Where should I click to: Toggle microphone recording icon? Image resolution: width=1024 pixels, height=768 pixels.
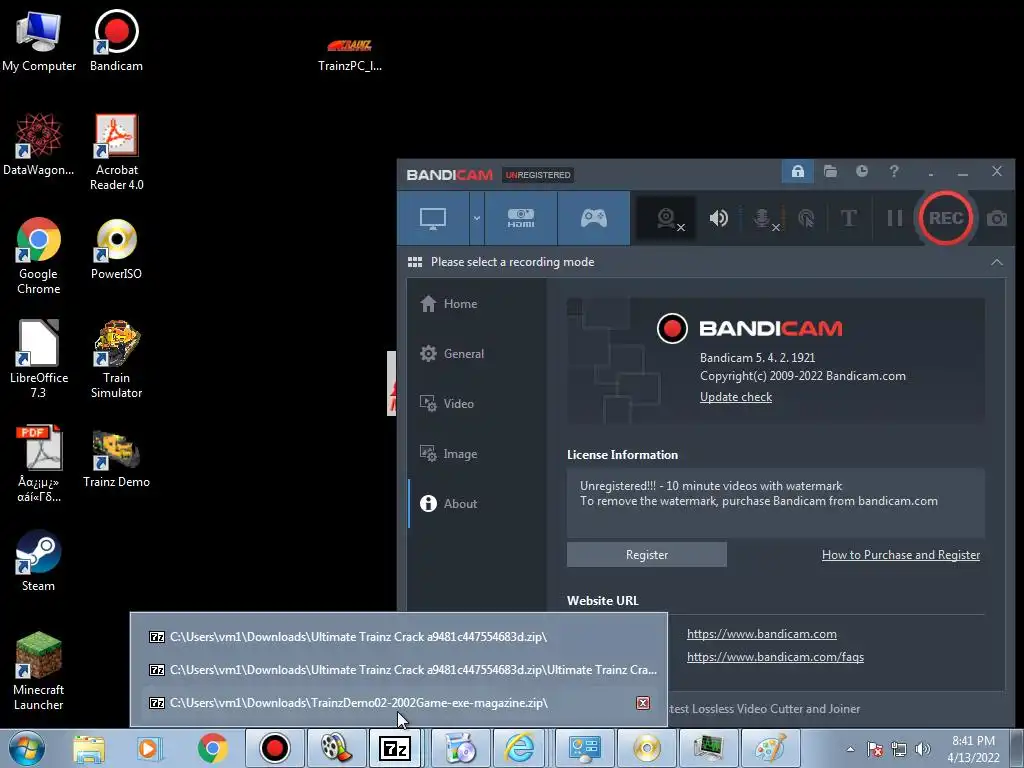click(x=763, y=218)
